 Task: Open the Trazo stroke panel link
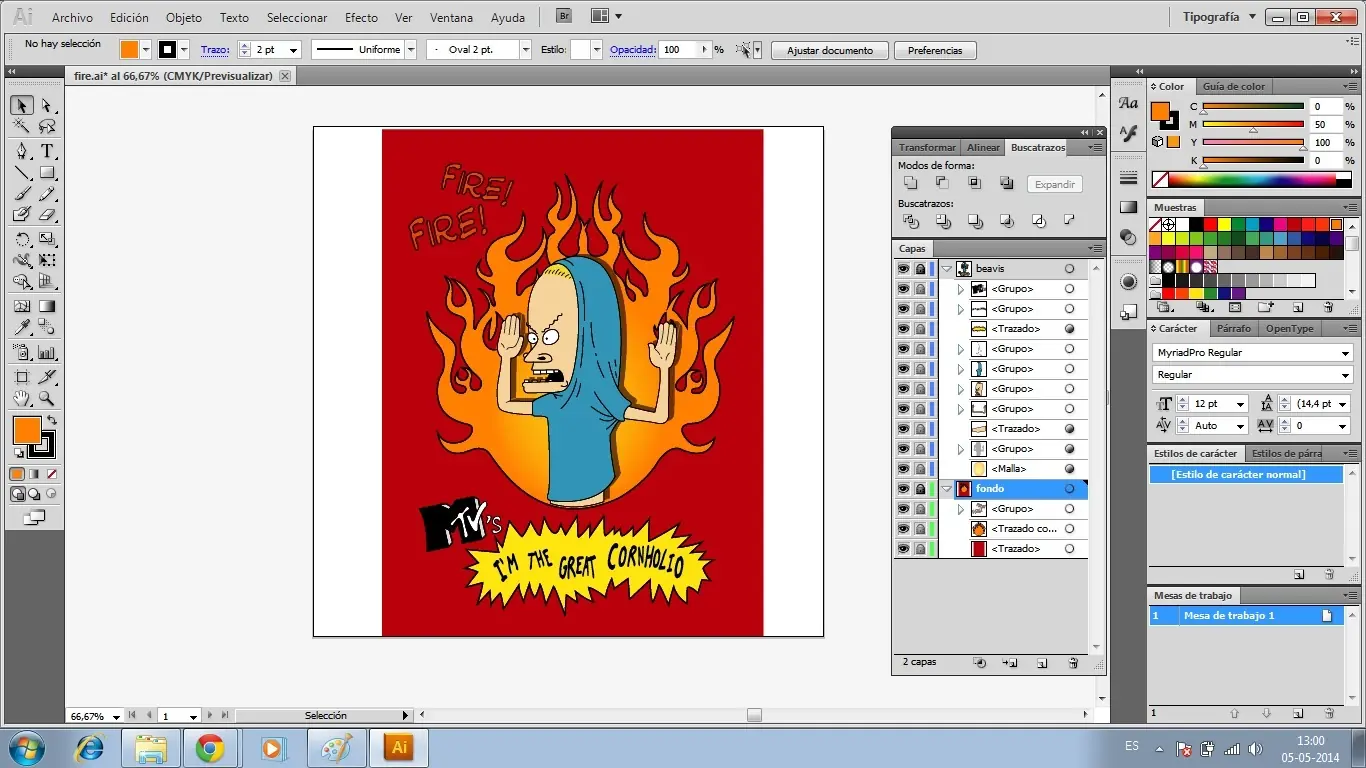tap(214, 50)
